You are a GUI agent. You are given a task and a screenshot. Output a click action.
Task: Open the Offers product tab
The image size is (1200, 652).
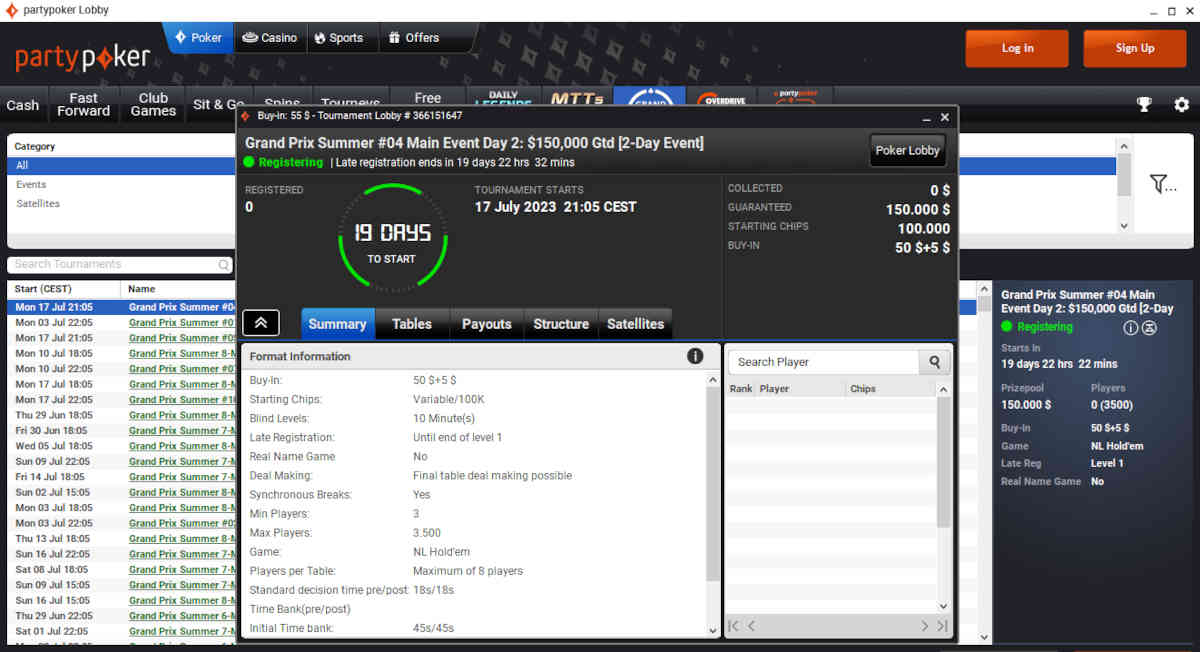point(414,38)
